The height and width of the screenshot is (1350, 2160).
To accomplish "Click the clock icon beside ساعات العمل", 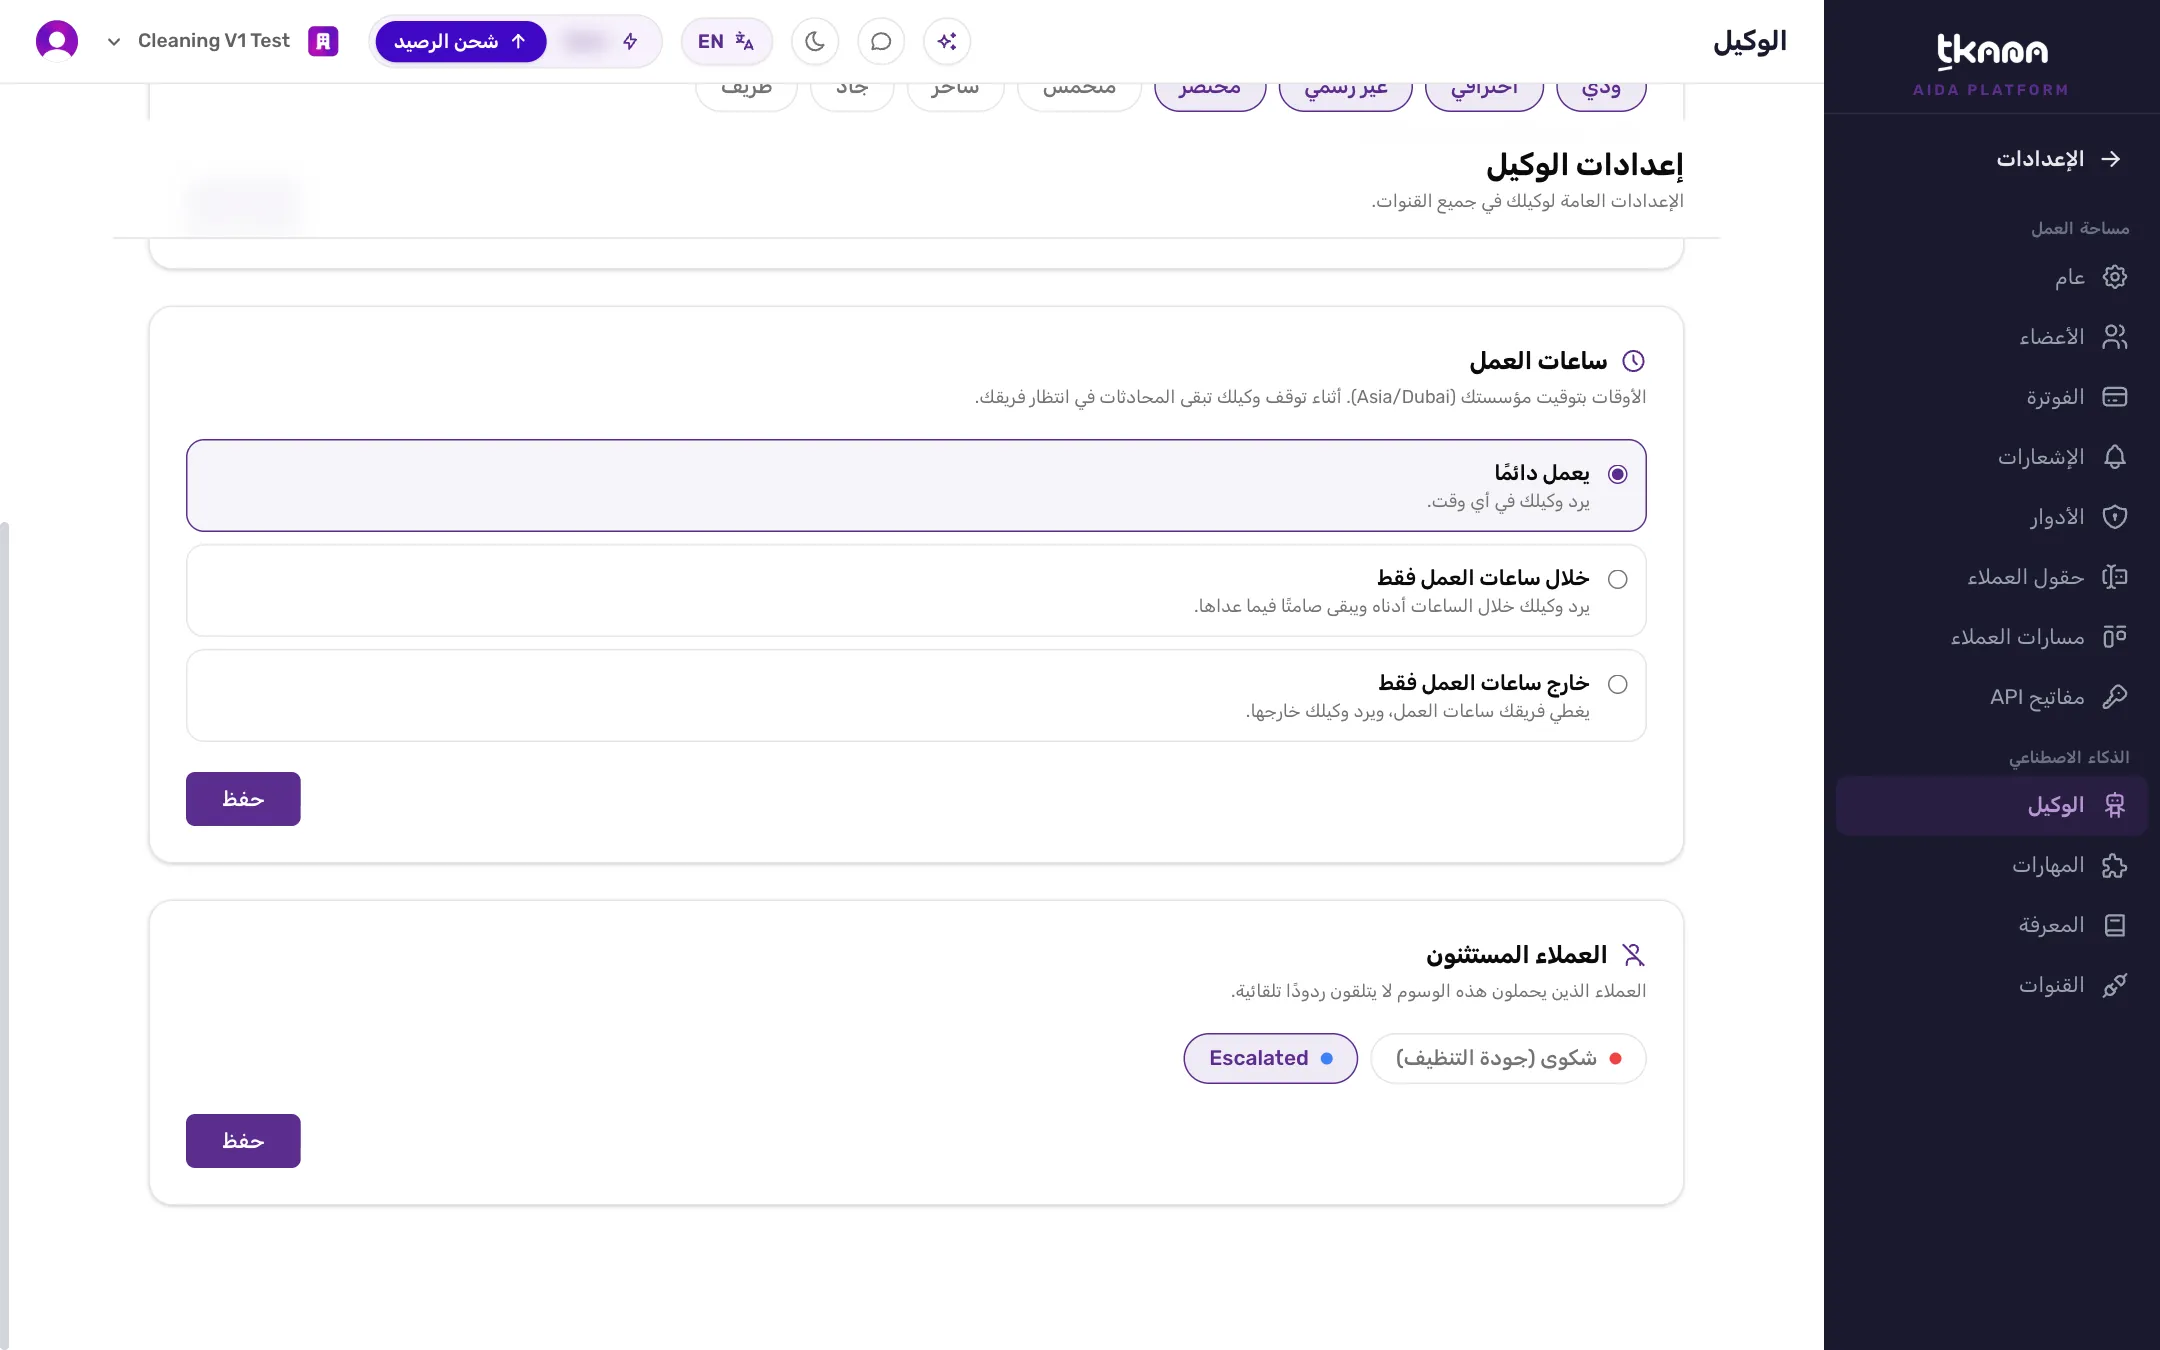I will point(1633,361).
